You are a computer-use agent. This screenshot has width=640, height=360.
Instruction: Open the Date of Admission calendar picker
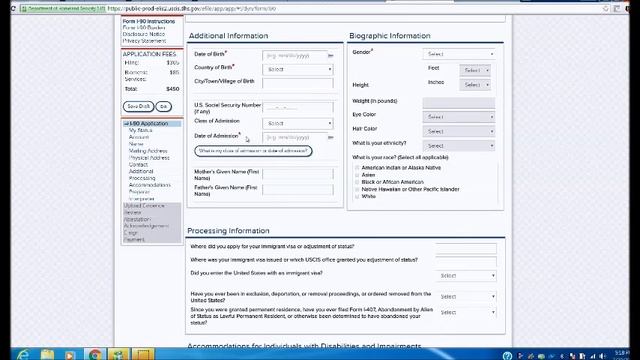(331, 138)
